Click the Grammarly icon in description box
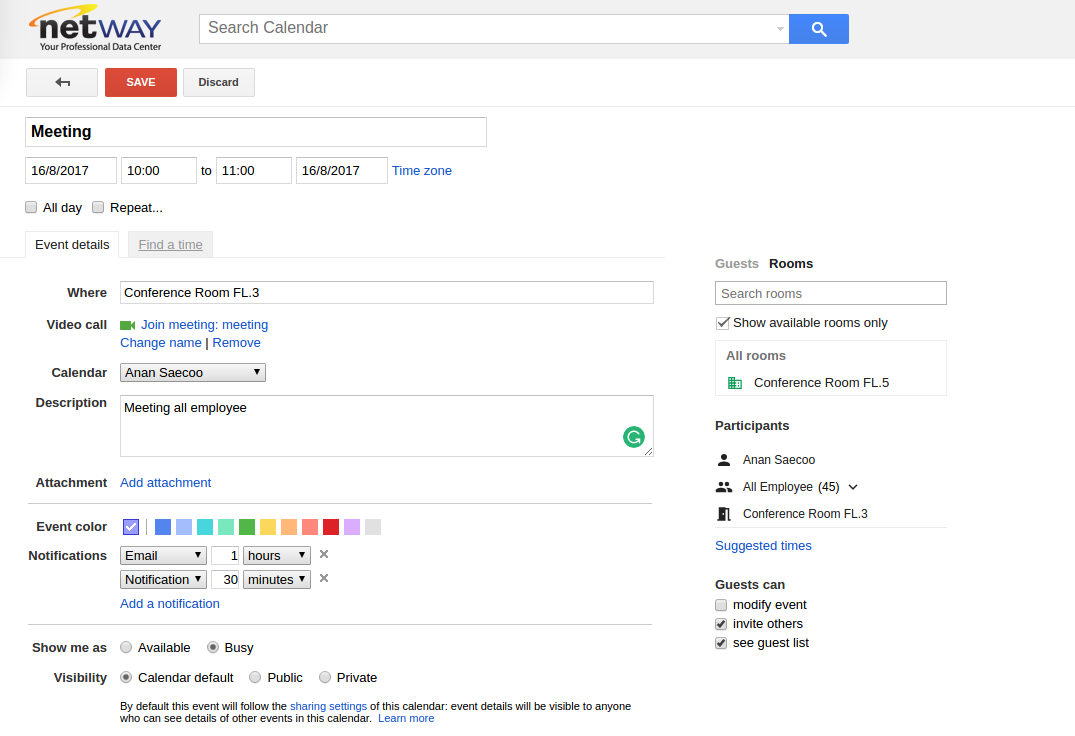1075x736 pixels. click(x=633, y=437)
